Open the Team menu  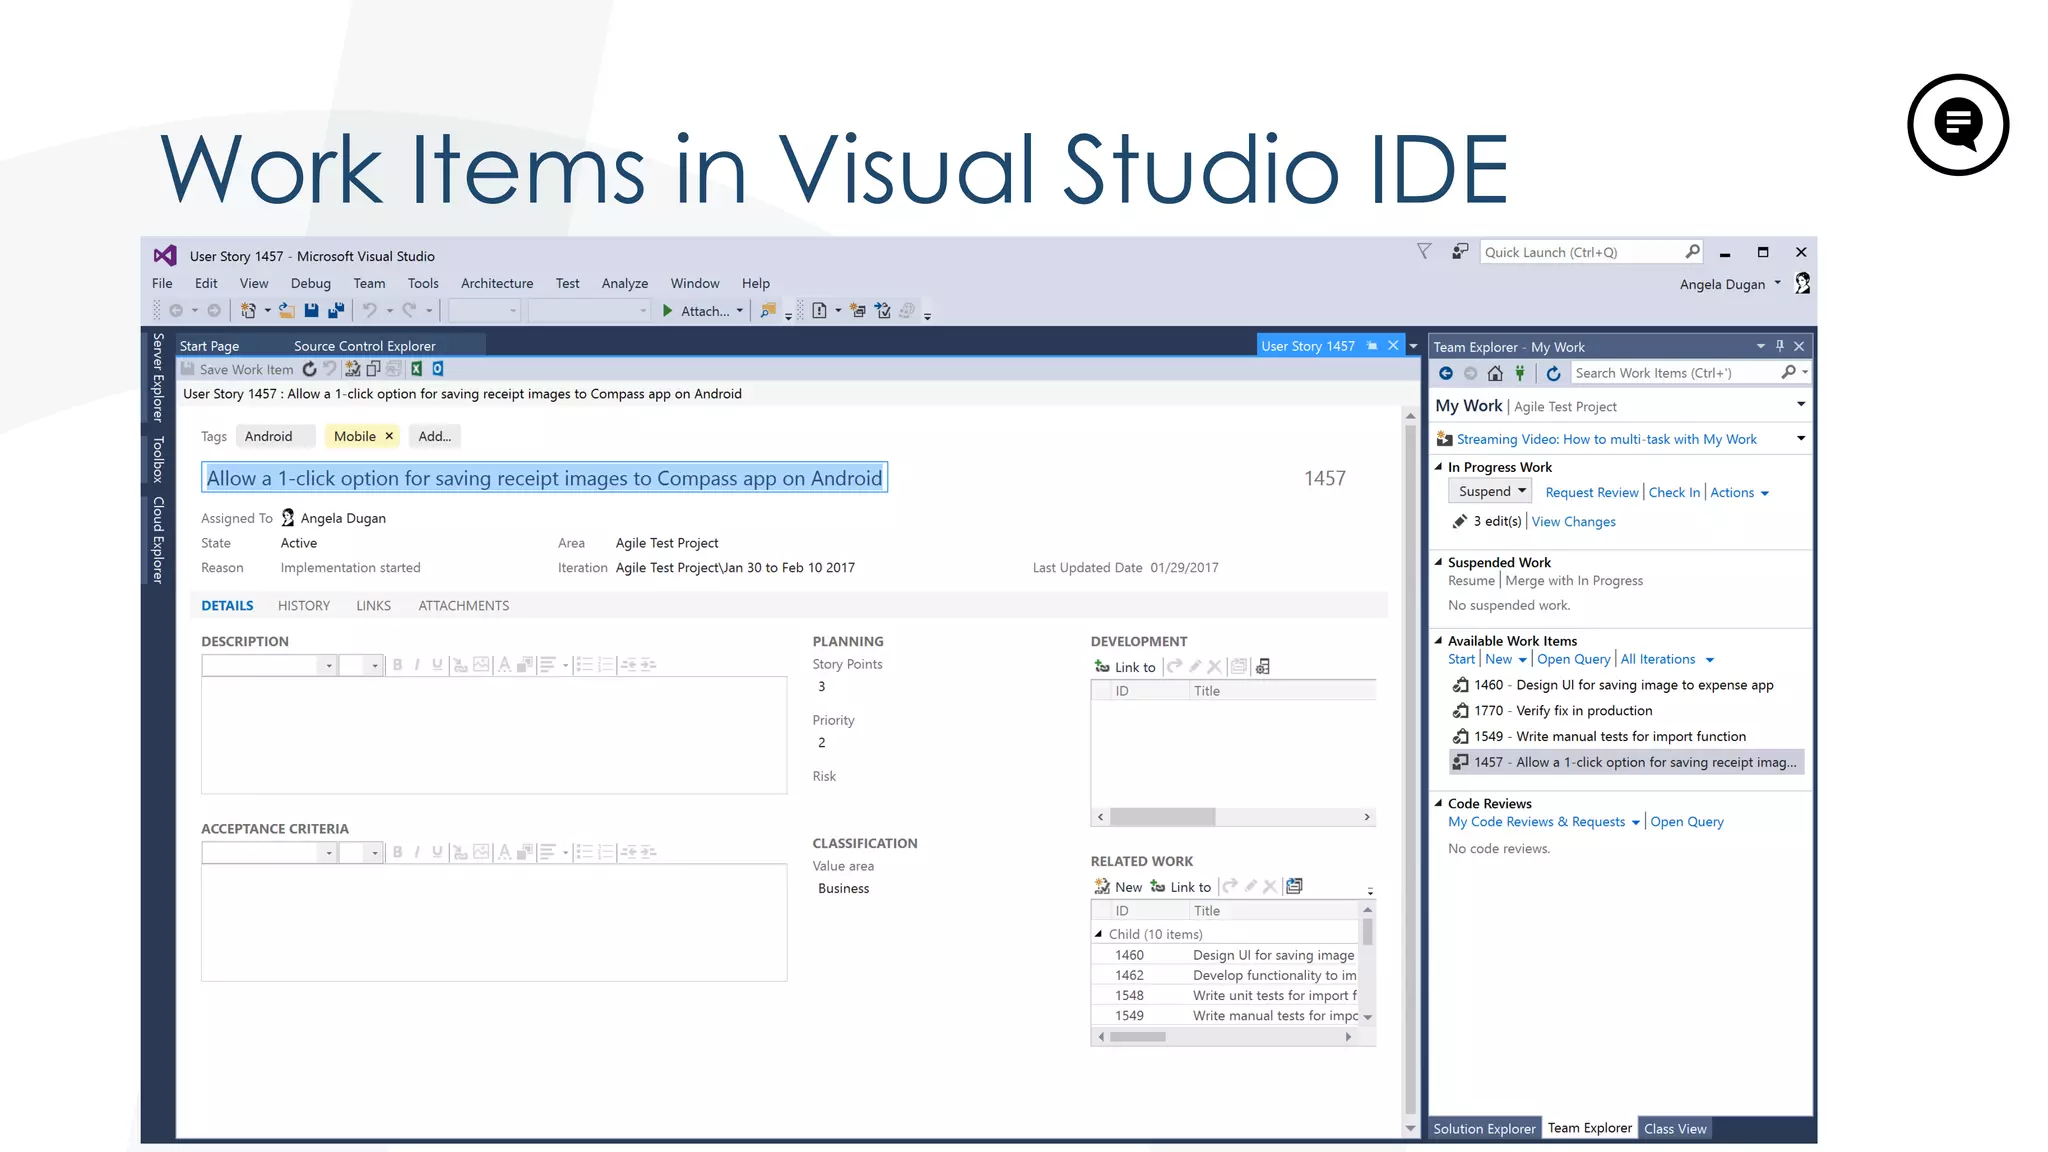pos(369,283)
